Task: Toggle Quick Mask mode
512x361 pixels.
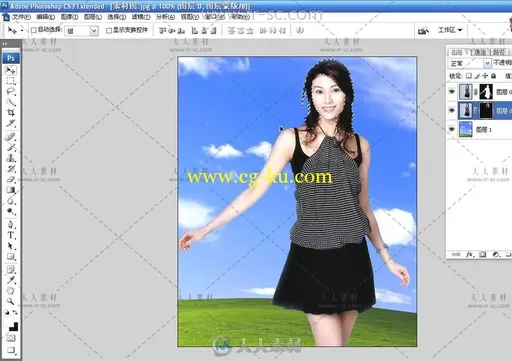Action: coord(11,338)
